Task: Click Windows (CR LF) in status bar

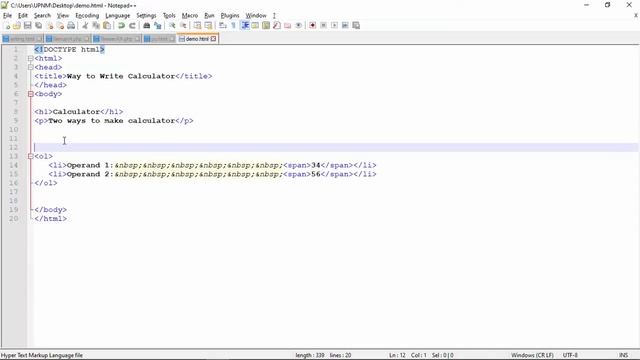Action: coord(532,355)
